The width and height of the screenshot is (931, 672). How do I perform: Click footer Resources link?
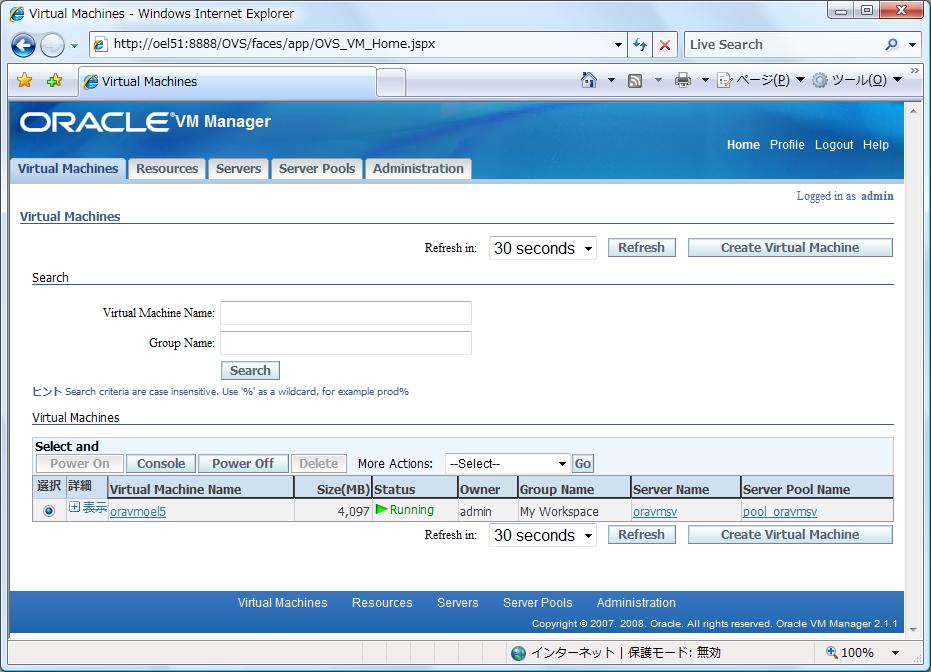pyautogui.click(x=382, y=603)
